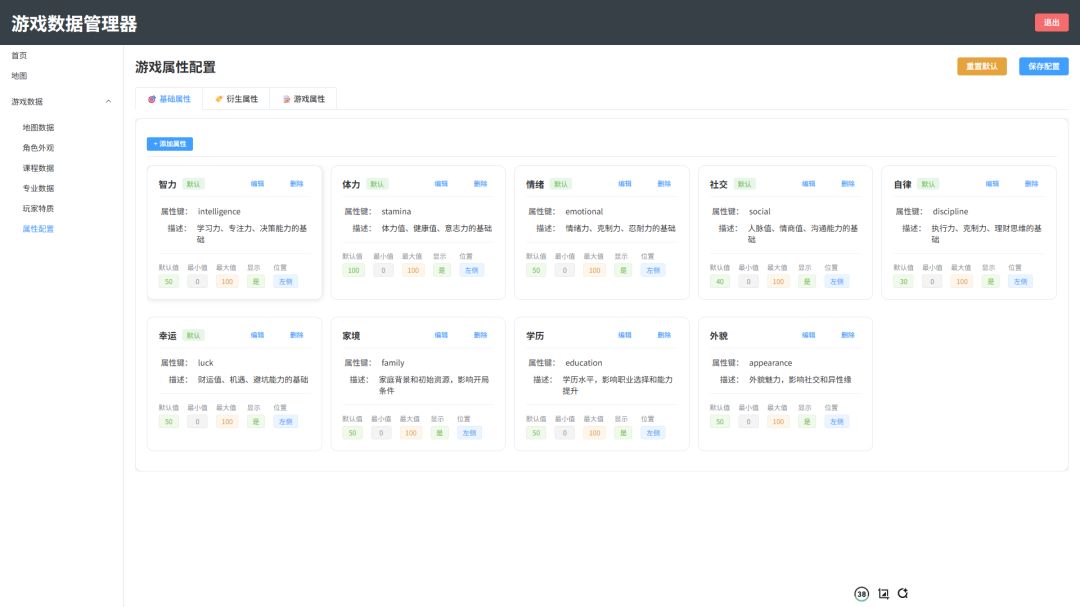
Task: Delete the 学历 attribute card
Action: [x=664, y=335]
